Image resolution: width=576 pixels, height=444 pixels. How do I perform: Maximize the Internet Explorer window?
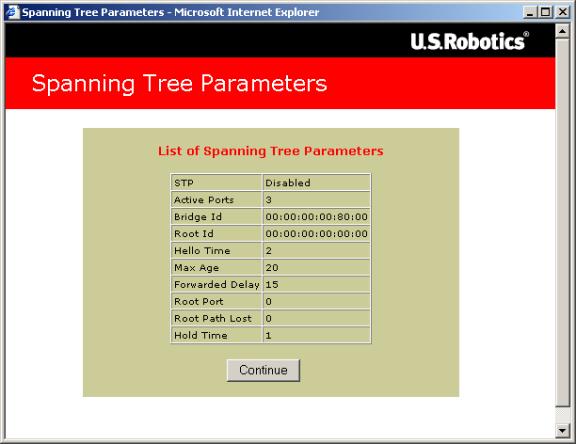[546, 12]
